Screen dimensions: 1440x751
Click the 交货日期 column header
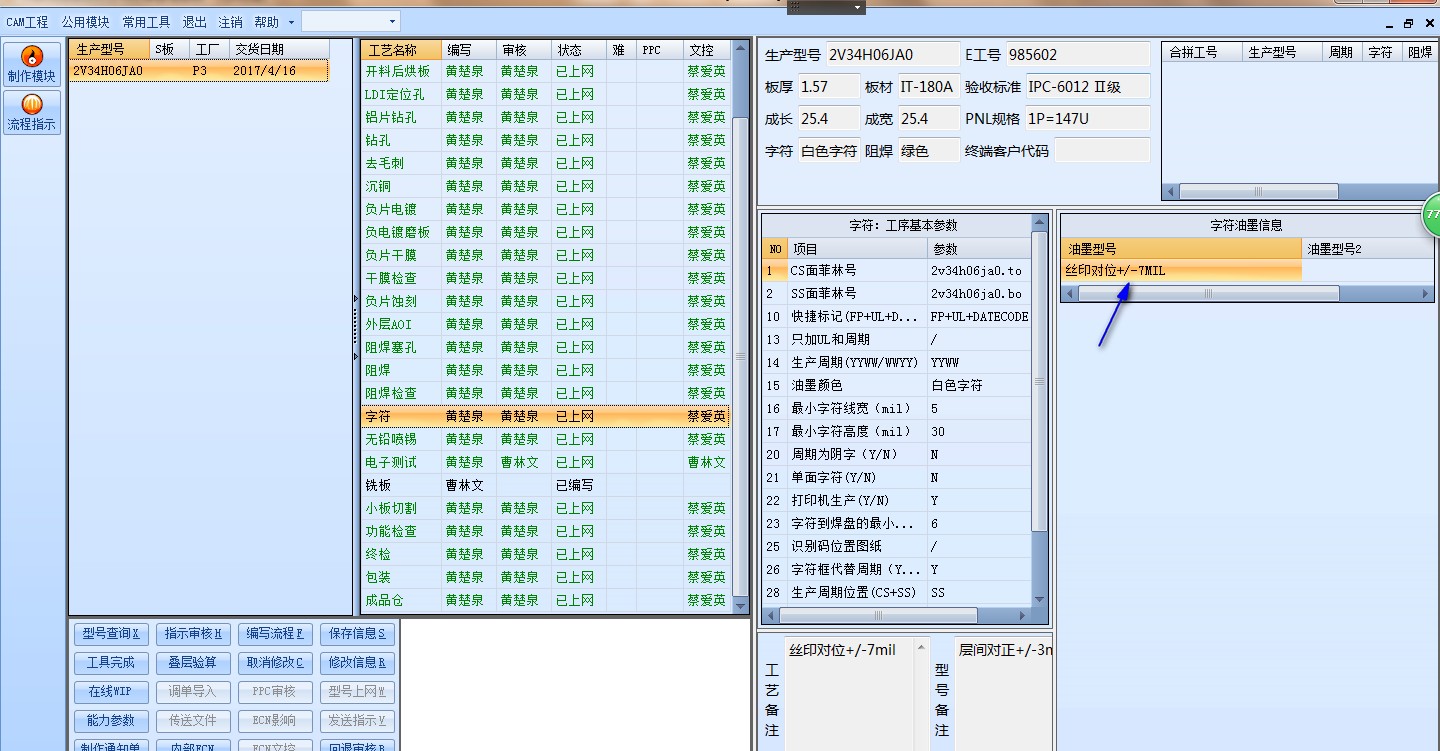278,49
